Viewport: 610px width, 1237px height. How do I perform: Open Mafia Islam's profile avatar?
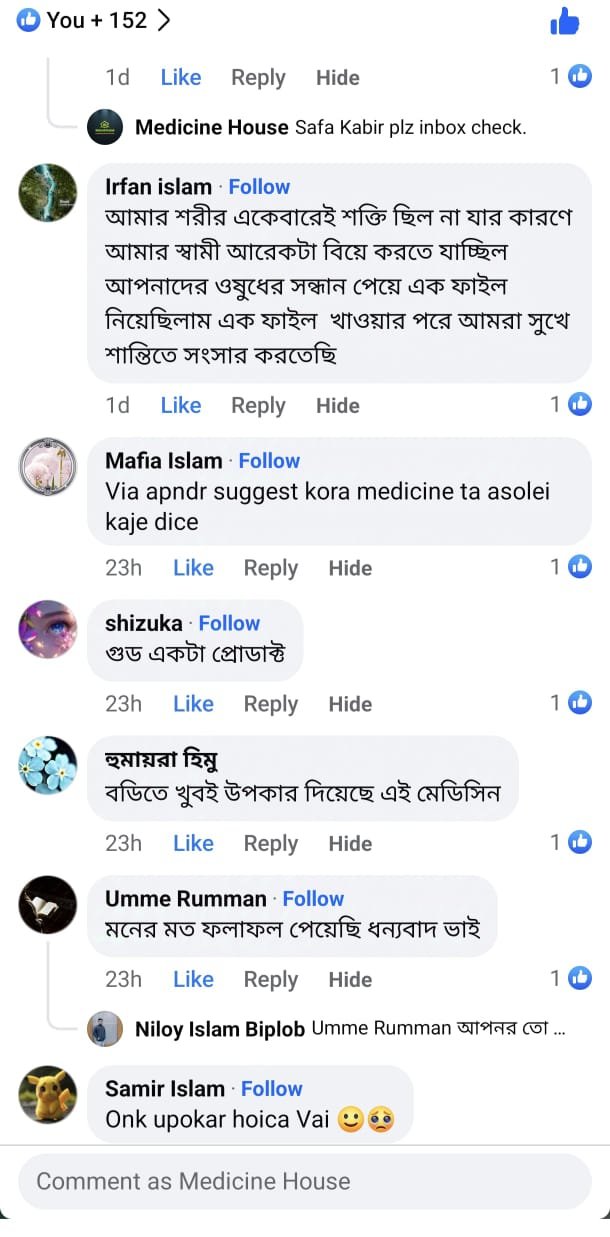coord(48,466)
